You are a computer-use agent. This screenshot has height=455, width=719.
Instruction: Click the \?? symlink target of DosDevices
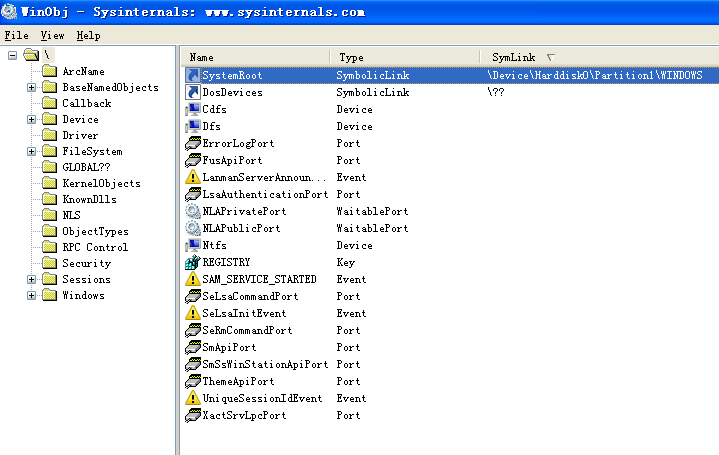(x=496, y=92)
